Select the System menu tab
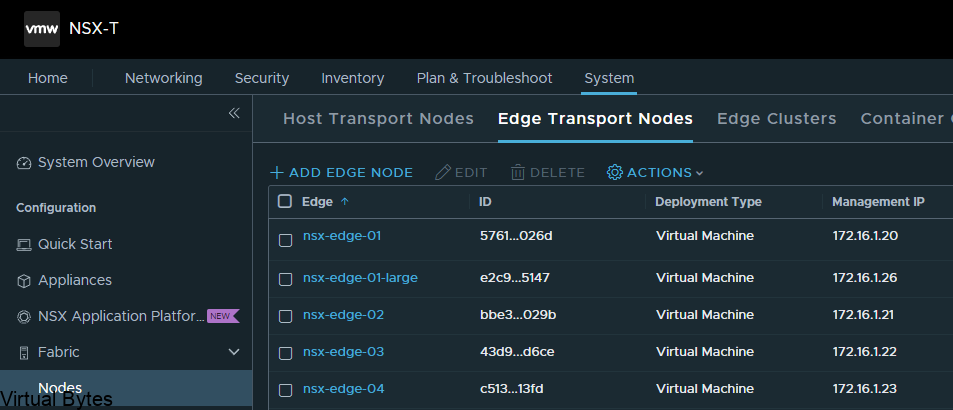The height and width of the screenshot is (410, 953). pyautogui.click(x=609, y=78)
